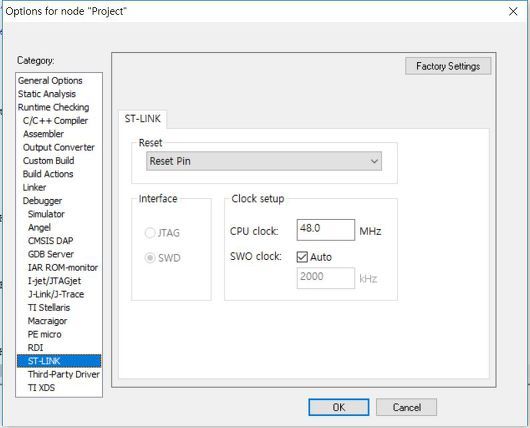Select General Options category
The image size is (530, 428).
tap(50, 81)
